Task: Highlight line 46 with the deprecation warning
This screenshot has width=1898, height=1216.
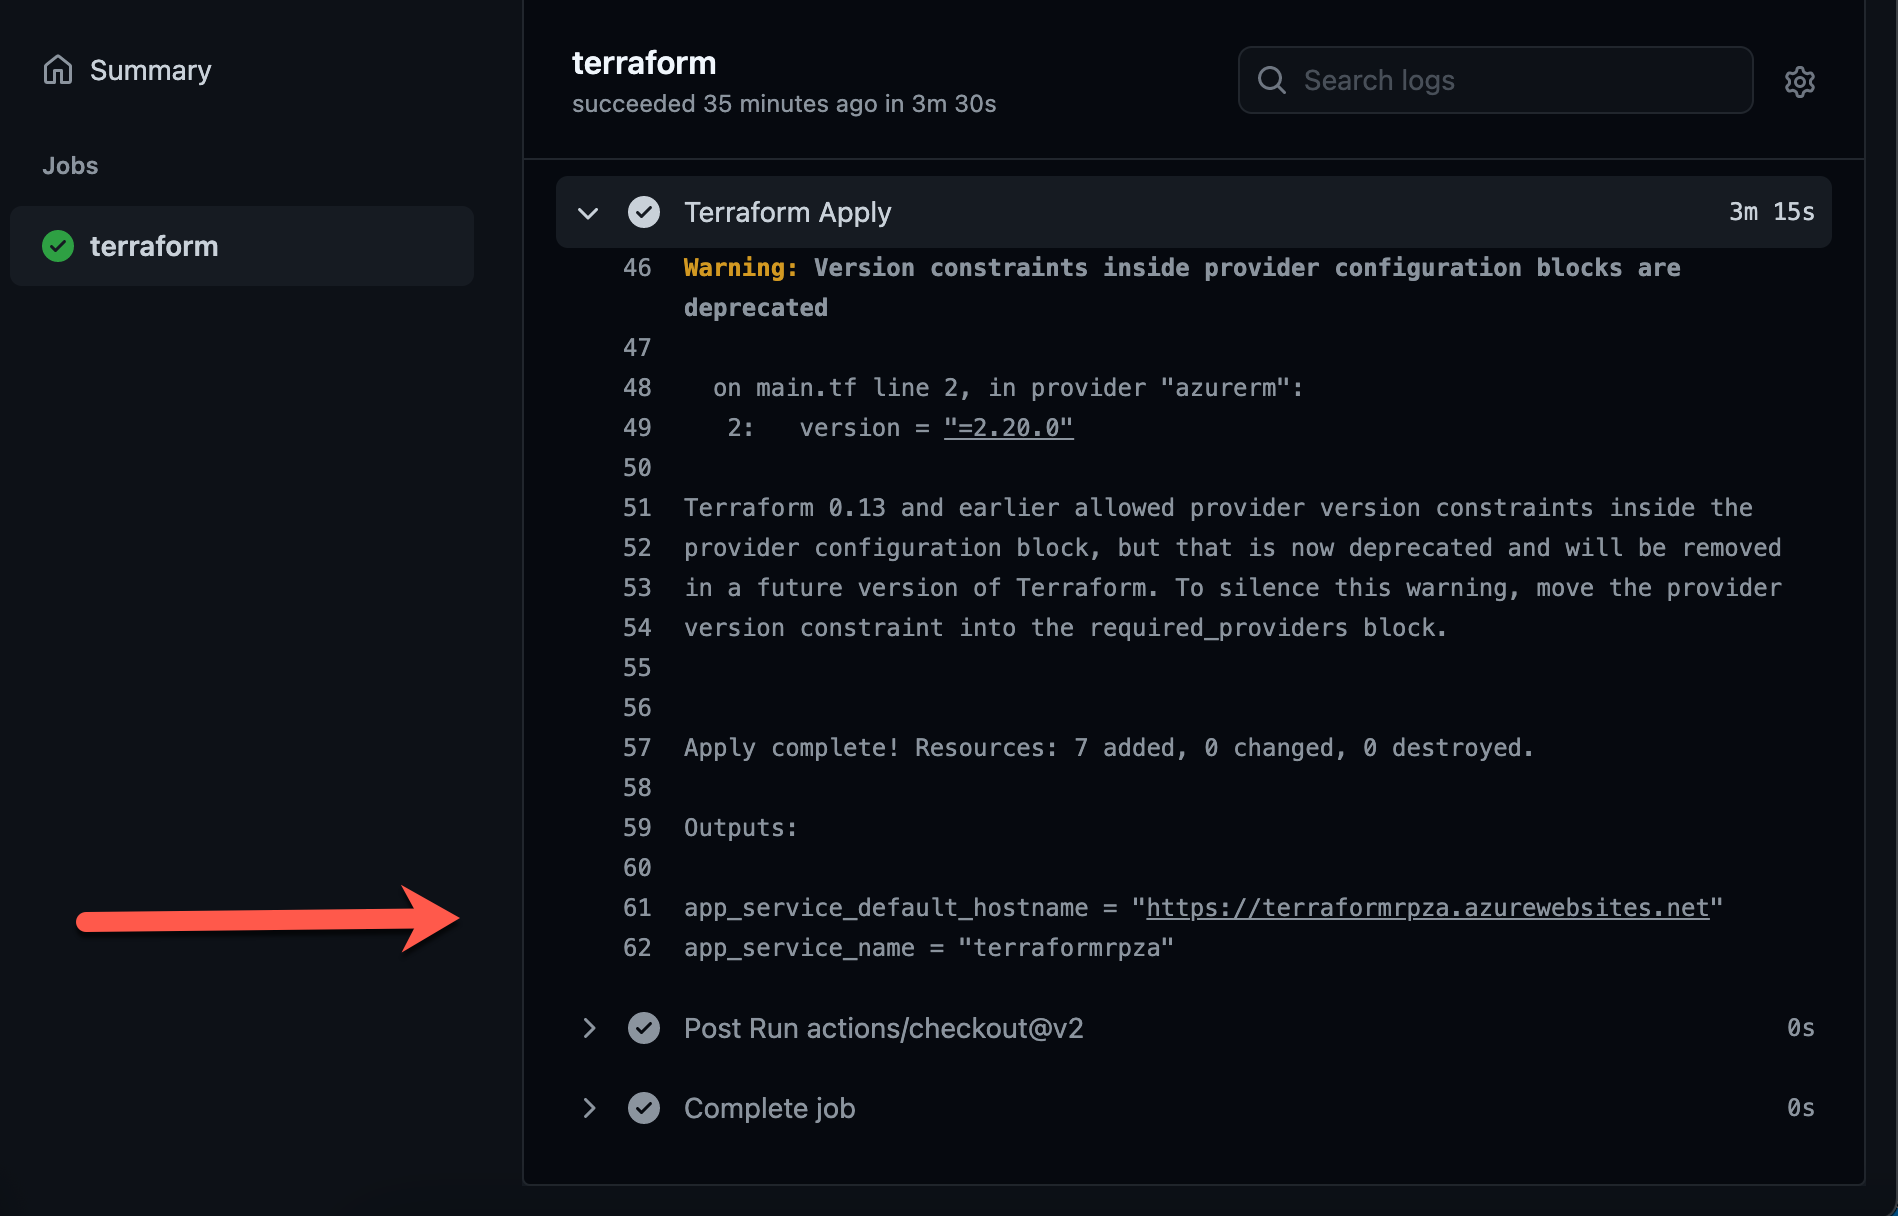Action: point(637,267)
